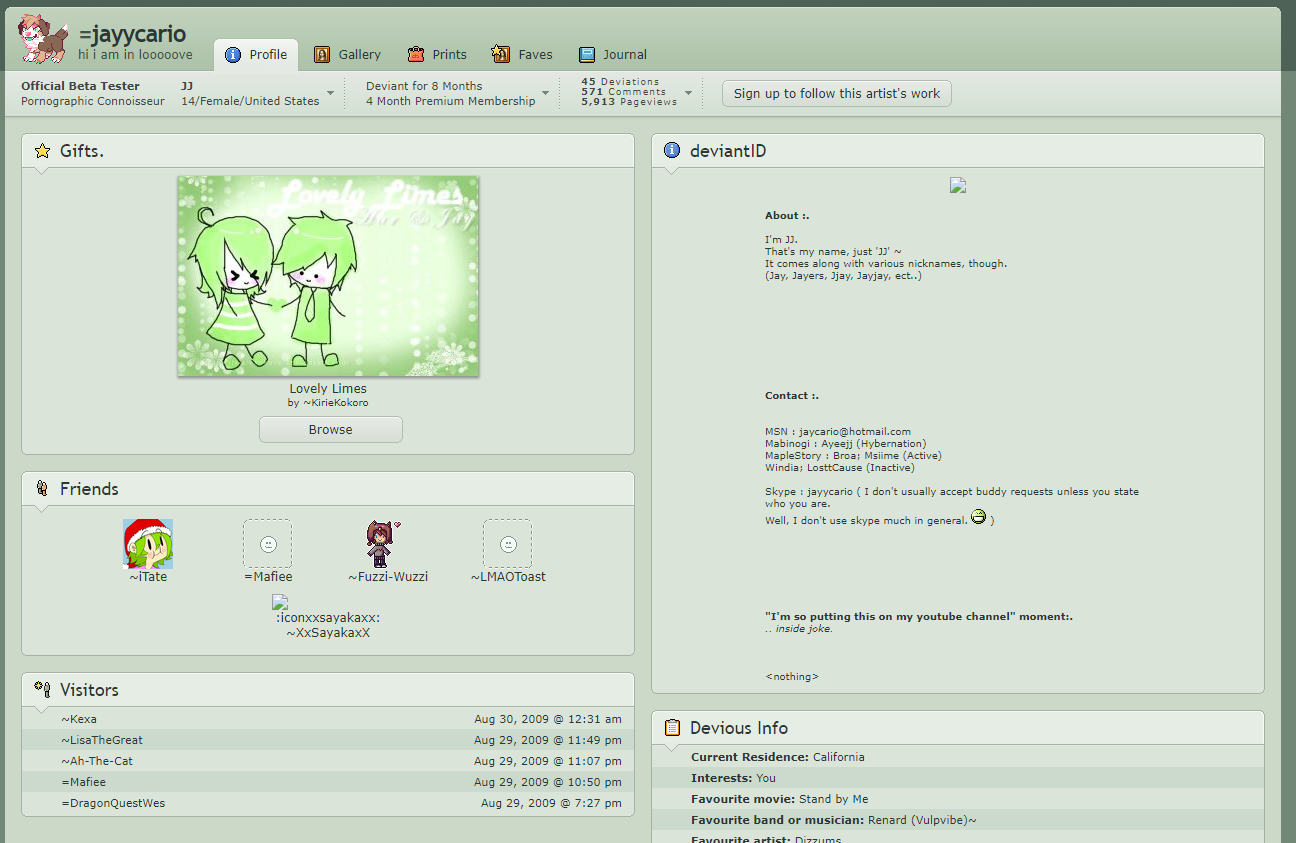The image size is (1296, 843).
Task: Open the Journal tab
Action: pos(612,55)
